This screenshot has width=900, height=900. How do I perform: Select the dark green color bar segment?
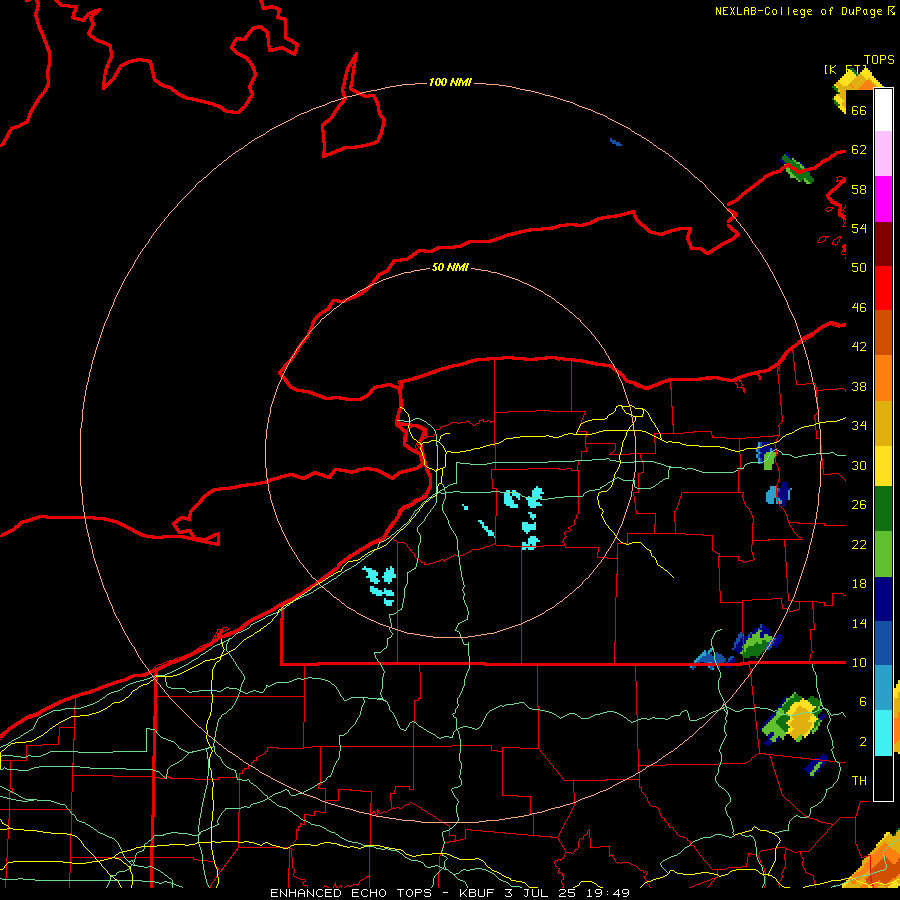pyautogui.click(x=883, y=509)
